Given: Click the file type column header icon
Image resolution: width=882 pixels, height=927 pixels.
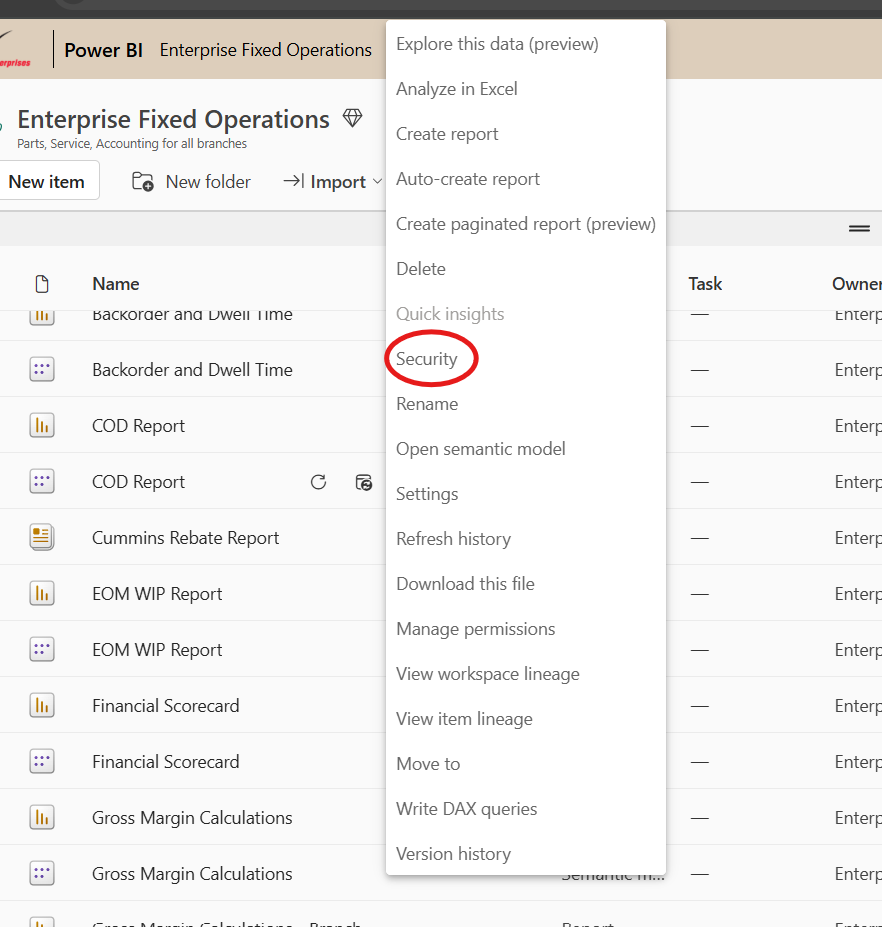Looking at the screenshot, I should pos(42,284).
